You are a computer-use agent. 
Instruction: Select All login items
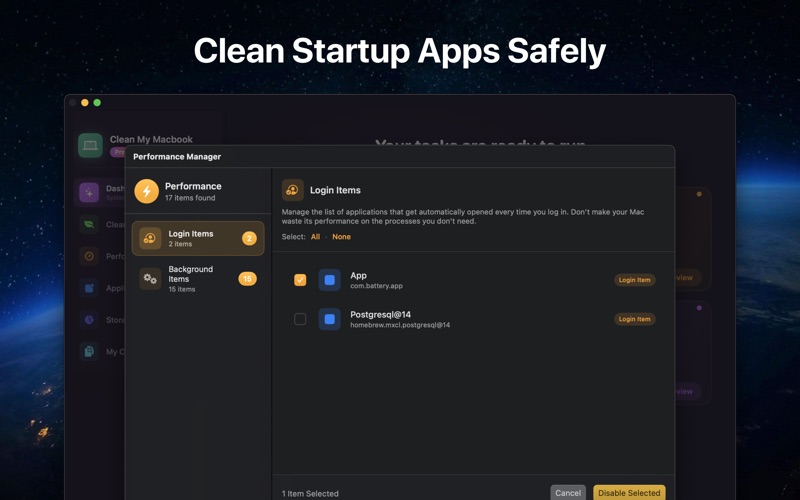point(315,237)
